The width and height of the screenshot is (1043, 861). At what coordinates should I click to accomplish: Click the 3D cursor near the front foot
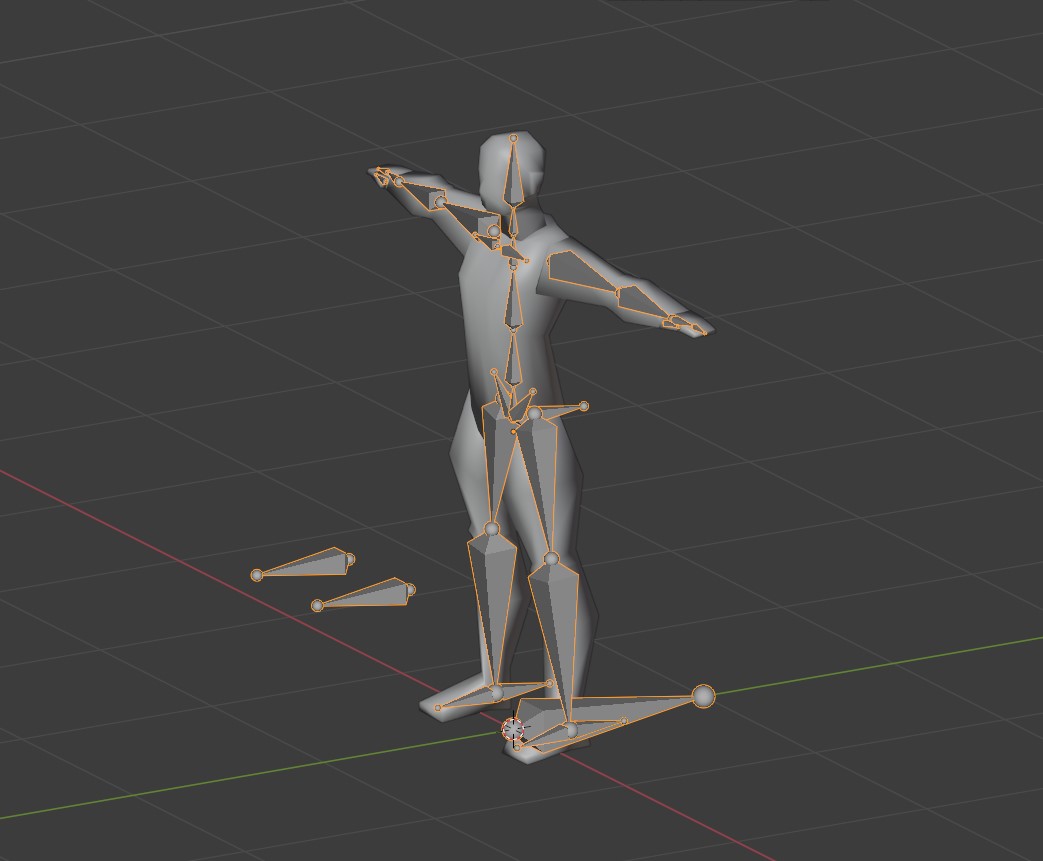[x=513, y=729]
